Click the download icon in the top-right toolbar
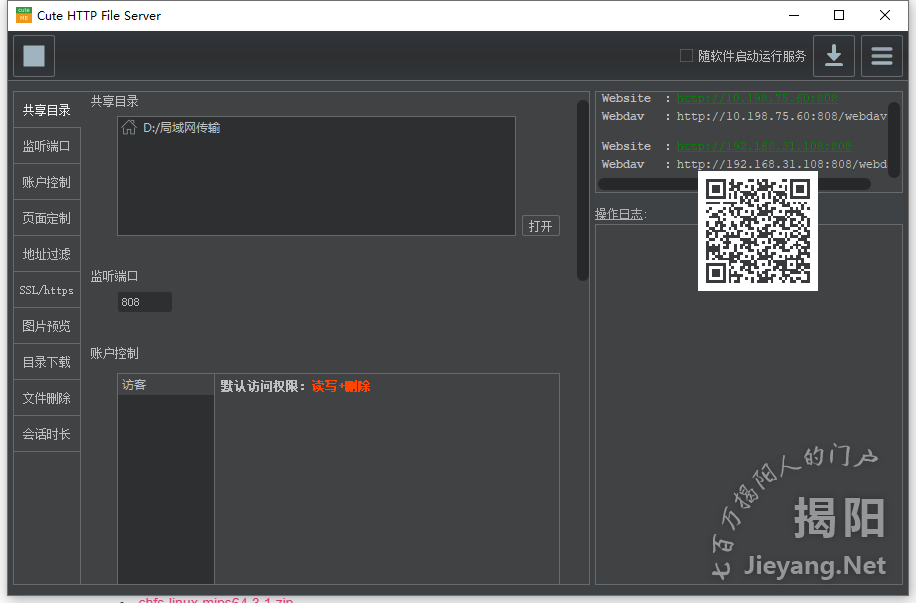This screenshot has width=916, height=603. (833, 55)
